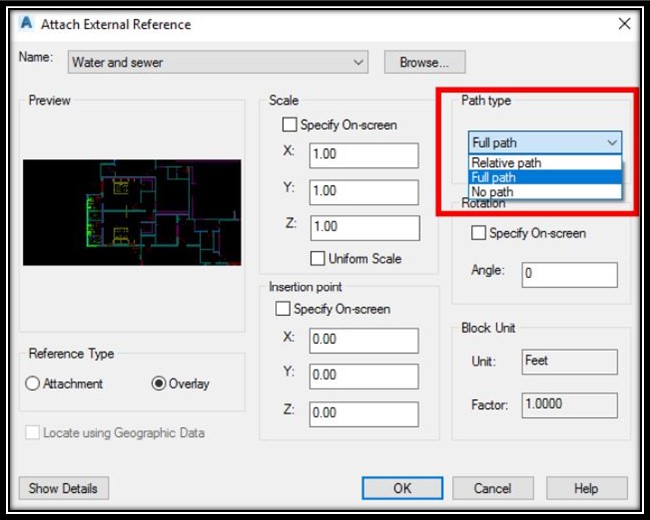Click the Browse... button
This screenshot has height=520, width=650.
pos(424,62)
